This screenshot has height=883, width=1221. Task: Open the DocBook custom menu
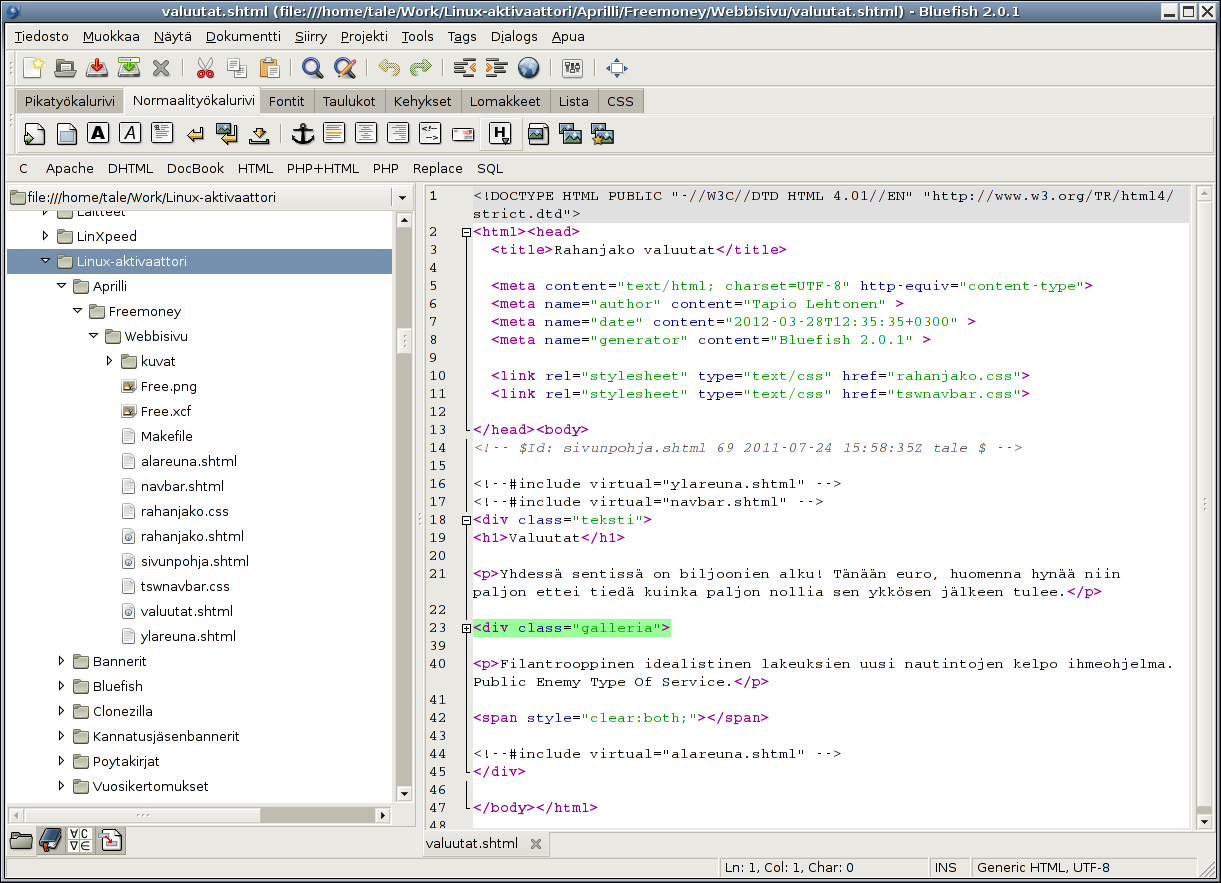pyautogui.click(x=196, y=168)
